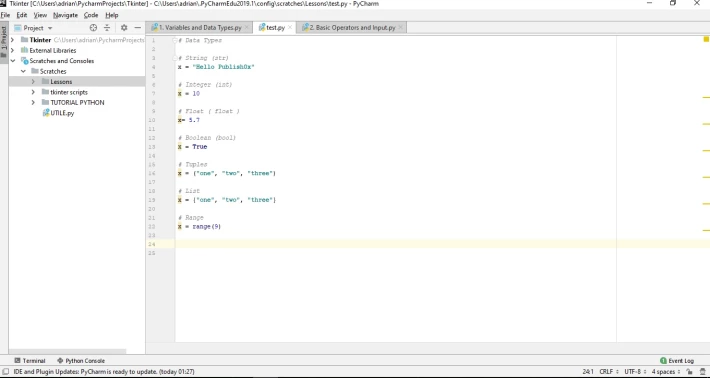Open the Help menu
The height and width of the screenshot is (378, 710).
(112, 15)
